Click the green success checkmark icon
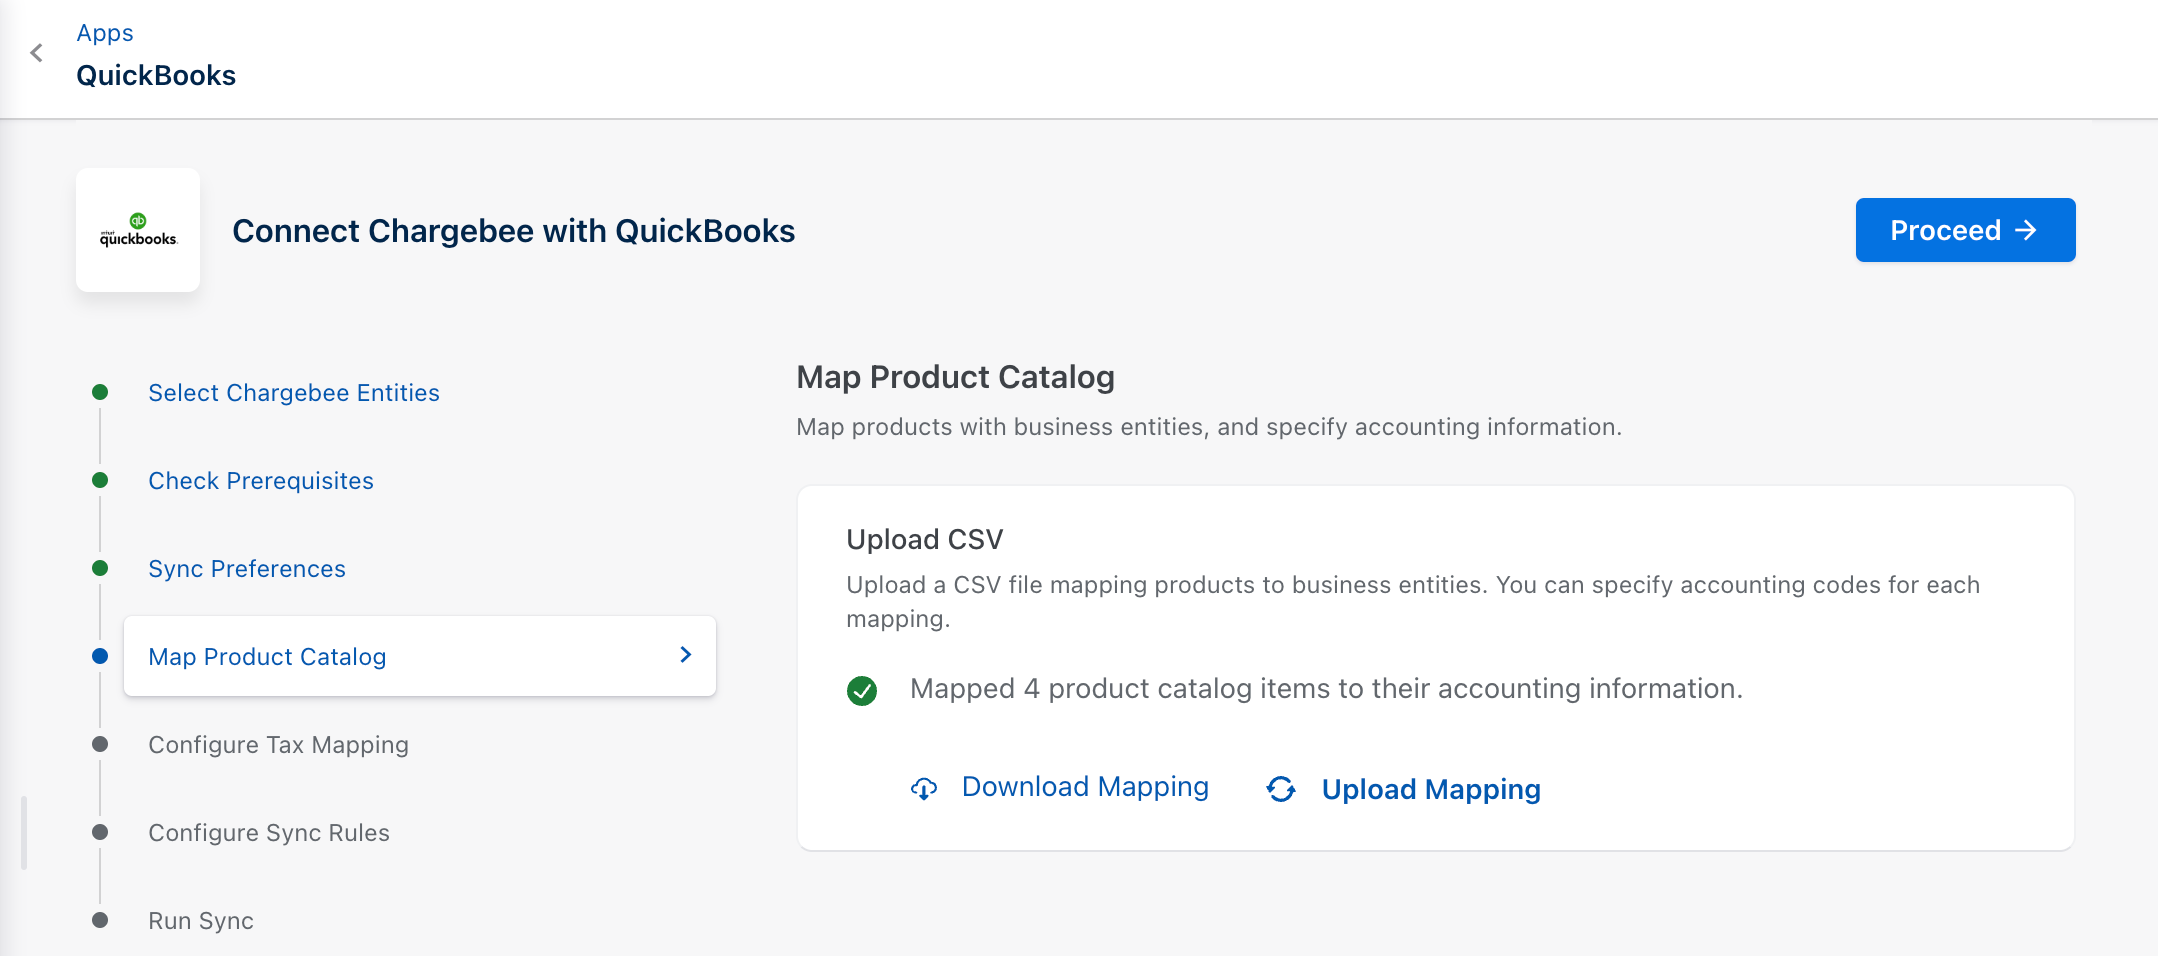2158x956 pixels. click(x=862, y=690)
